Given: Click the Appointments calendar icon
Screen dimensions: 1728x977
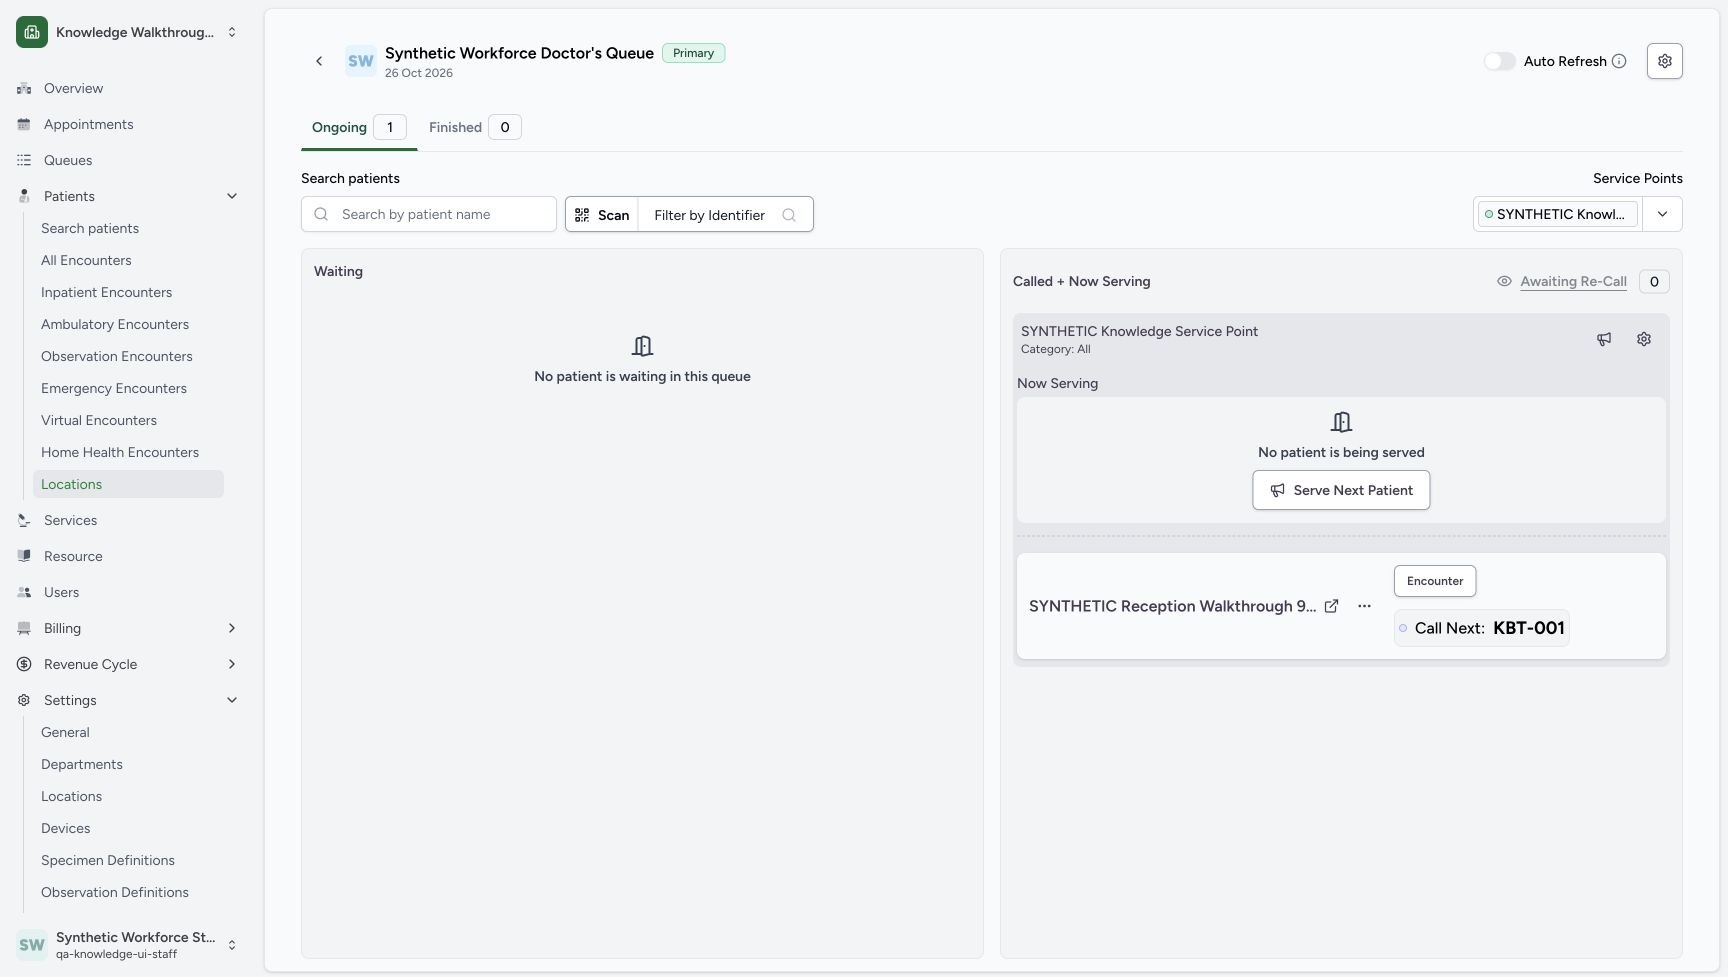Looking at the screenshot, I should 24,124.
